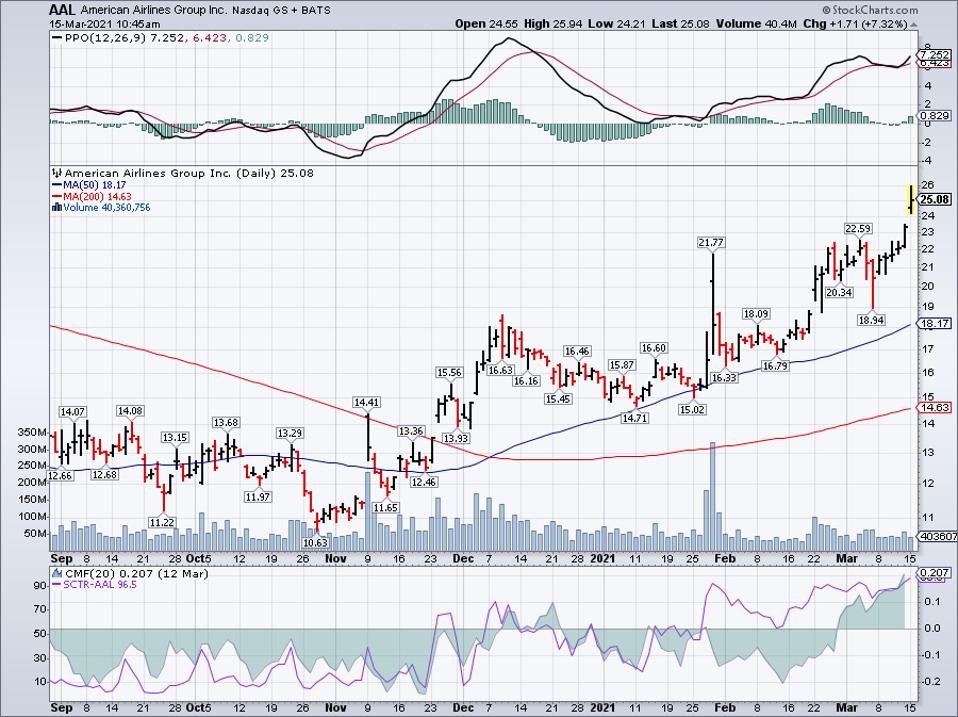This screenshot has width=958, height=717.
Task: Click the 22.59 high price label
Action: tap(858, 228)
